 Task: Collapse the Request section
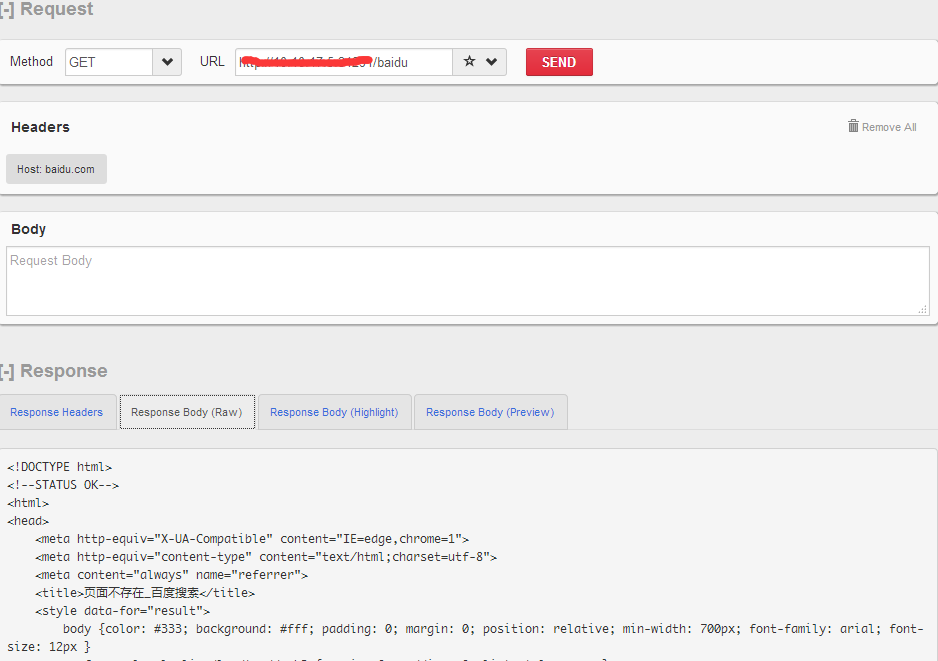(7, 10)
